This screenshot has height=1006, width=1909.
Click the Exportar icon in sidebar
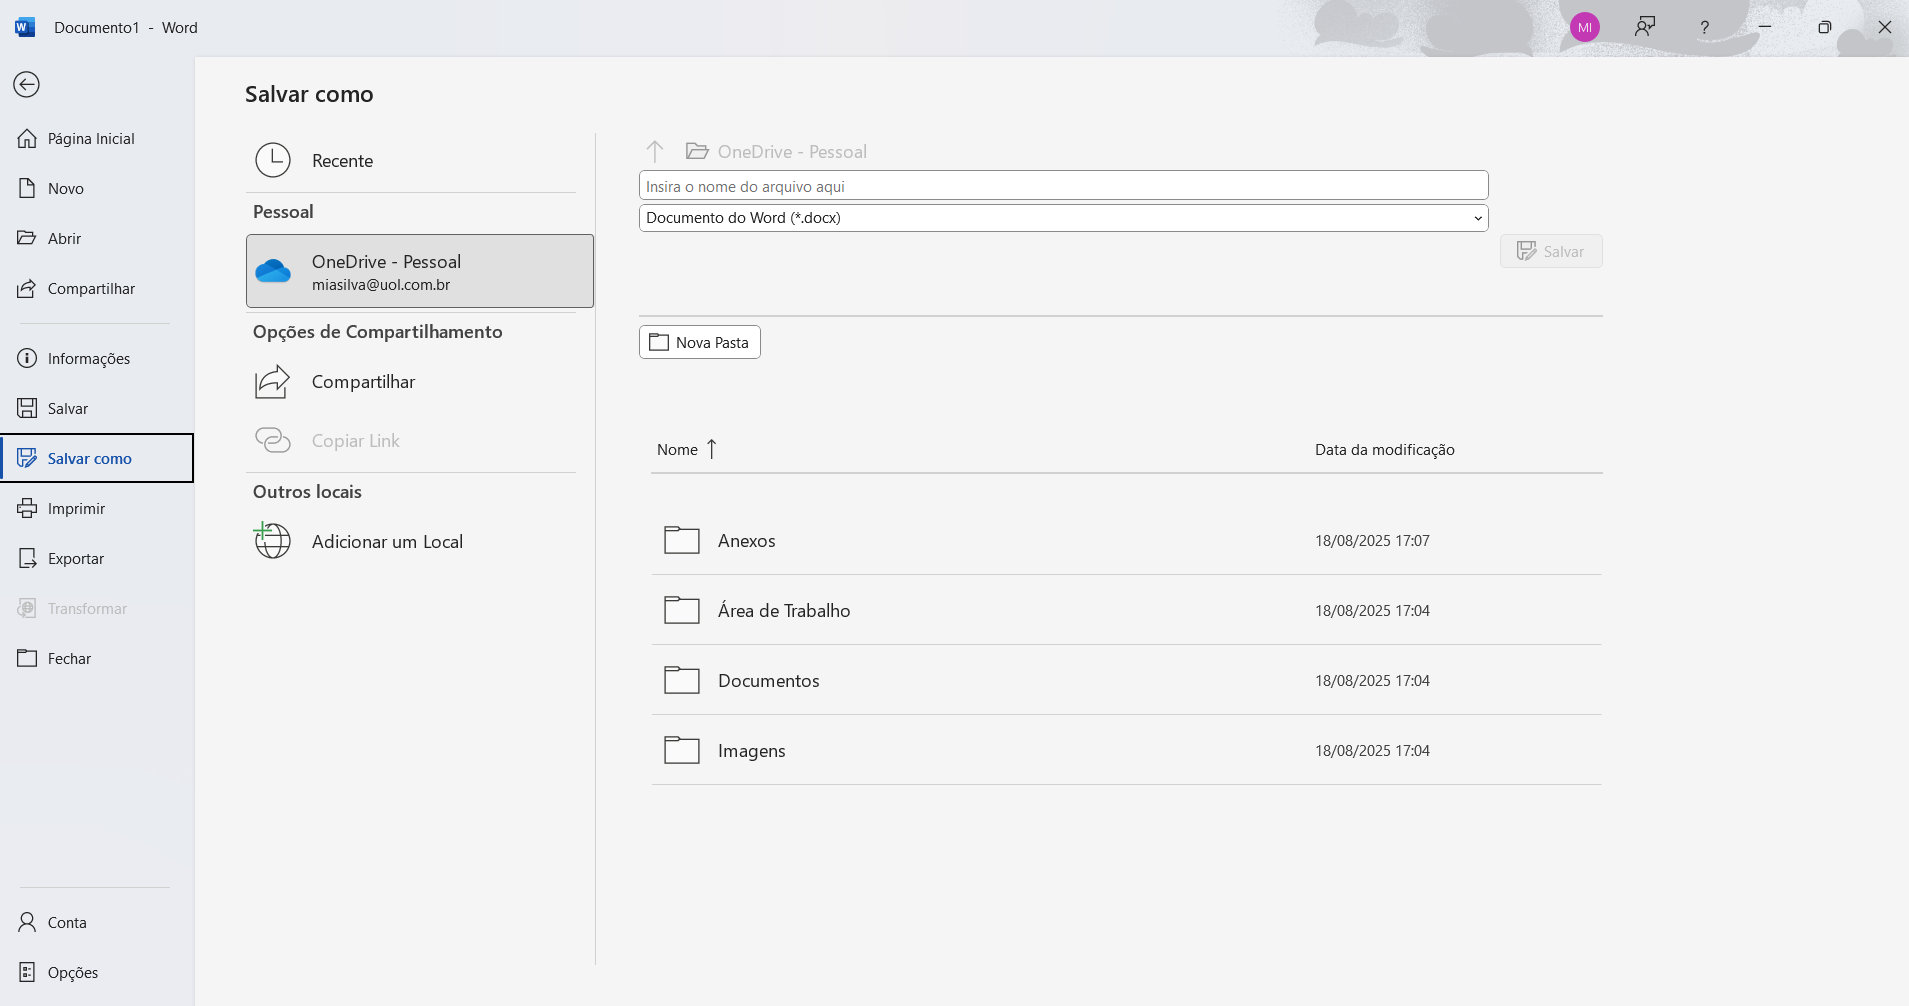27,558
